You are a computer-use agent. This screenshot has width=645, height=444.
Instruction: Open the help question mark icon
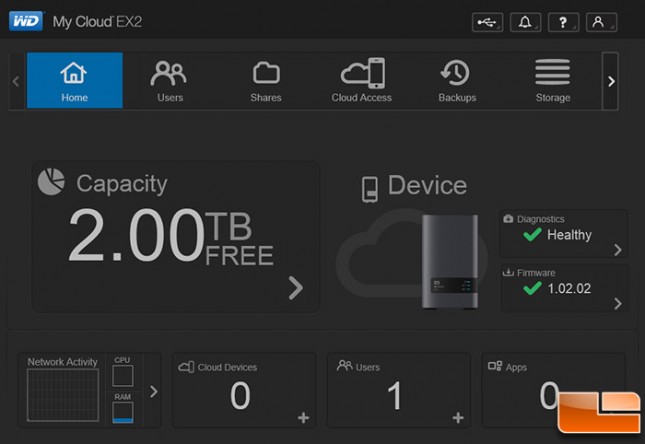tap(564, 22)
